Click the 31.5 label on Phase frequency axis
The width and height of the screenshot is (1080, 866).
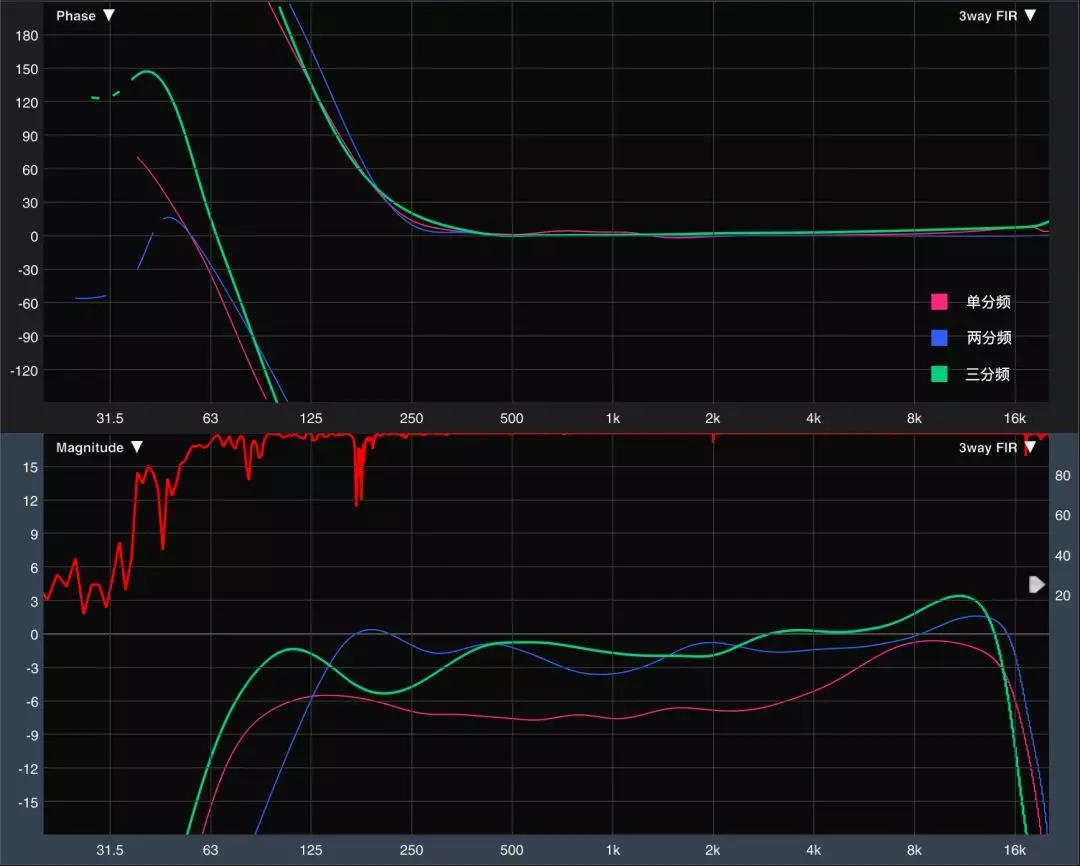point(109,418)
